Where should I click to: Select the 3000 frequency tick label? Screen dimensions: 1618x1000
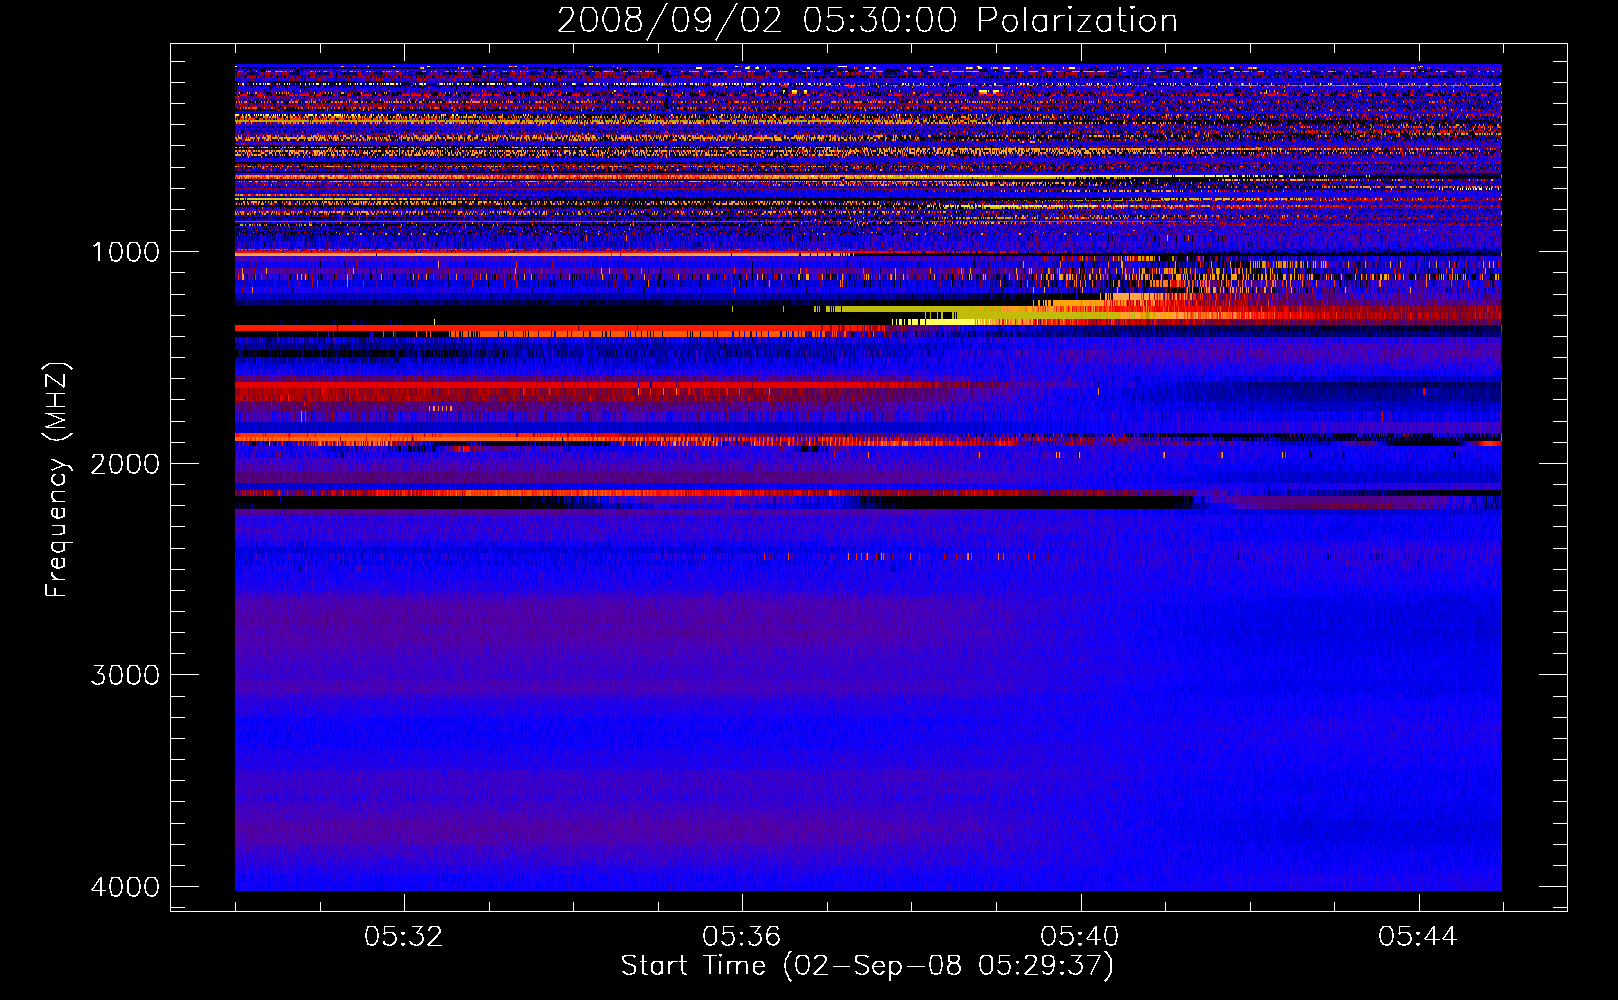(x=125, y=675)
